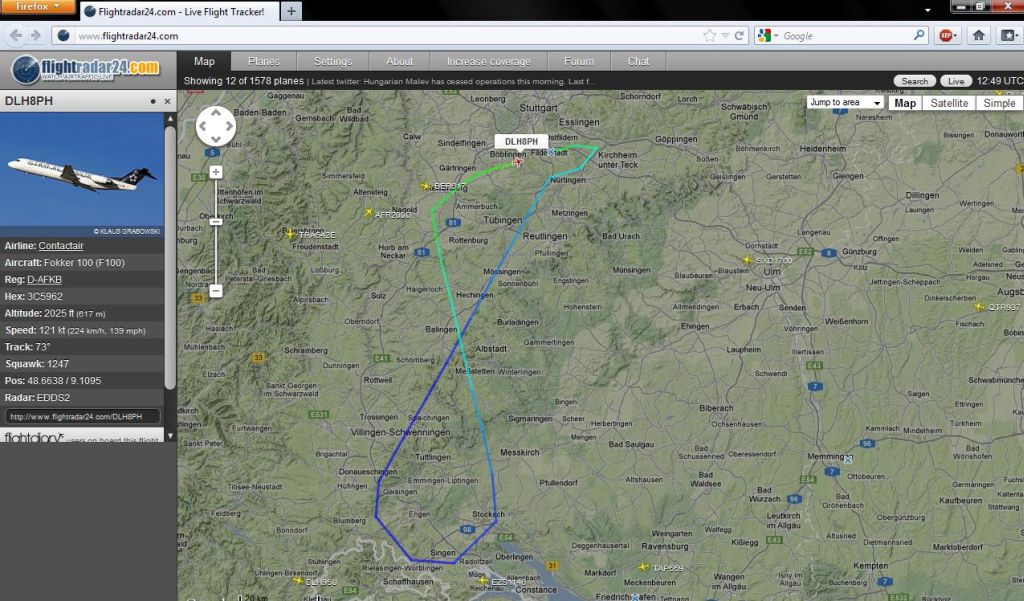This screenshot has width=1024, height=601.
Task: Switch map view to Satellite
Action: (x=949, y=103)
